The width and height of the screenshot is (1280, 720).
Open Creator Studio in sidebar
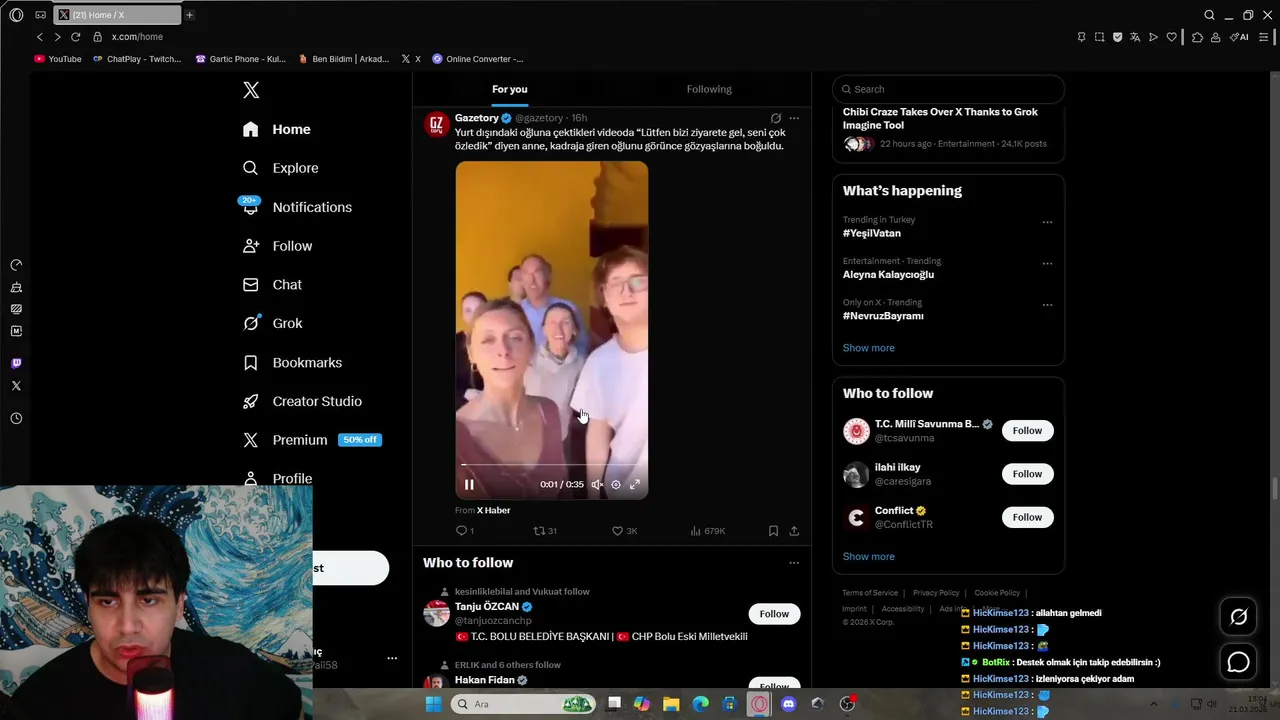tap(302, 401)
